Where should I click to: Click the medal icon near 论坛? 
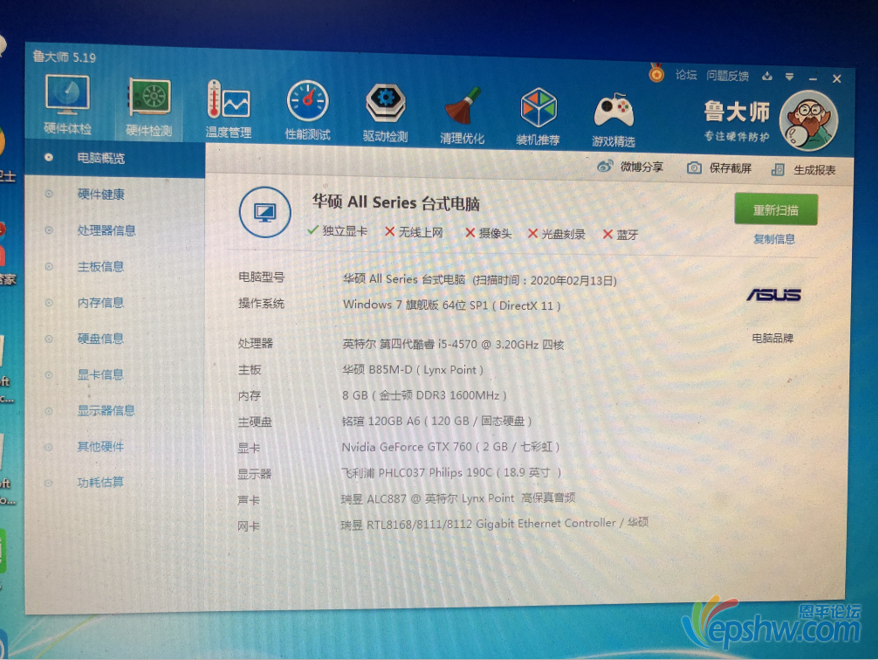pyautogui.click(x=656, y=73)
